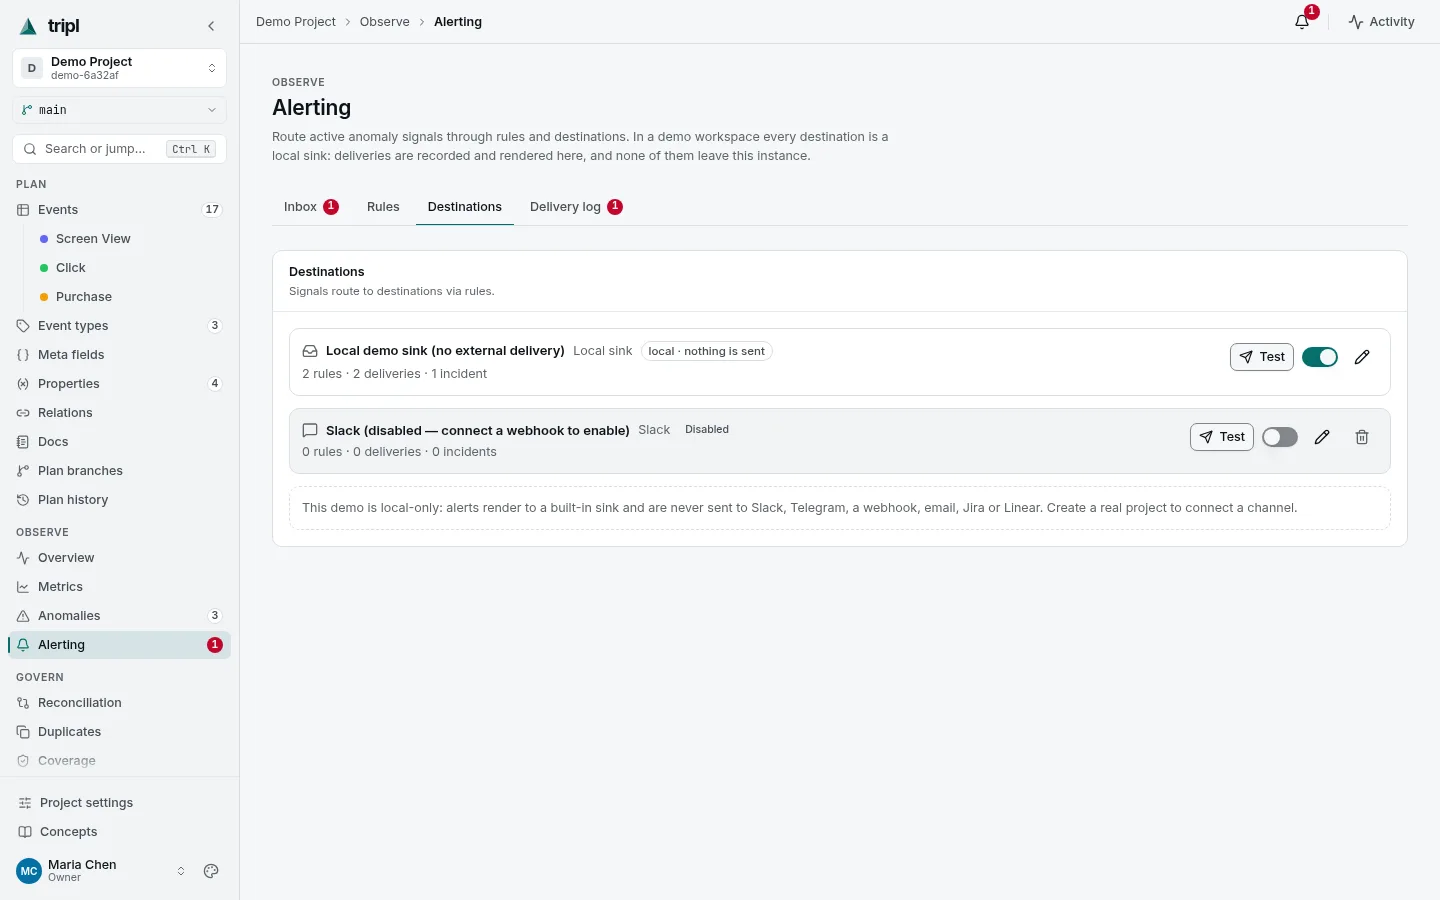Image resolution: width=1440 pixels, height=900 pixels.
Task: Open Duplicates page
Action: pyautogui.click(x=119, y=732)
